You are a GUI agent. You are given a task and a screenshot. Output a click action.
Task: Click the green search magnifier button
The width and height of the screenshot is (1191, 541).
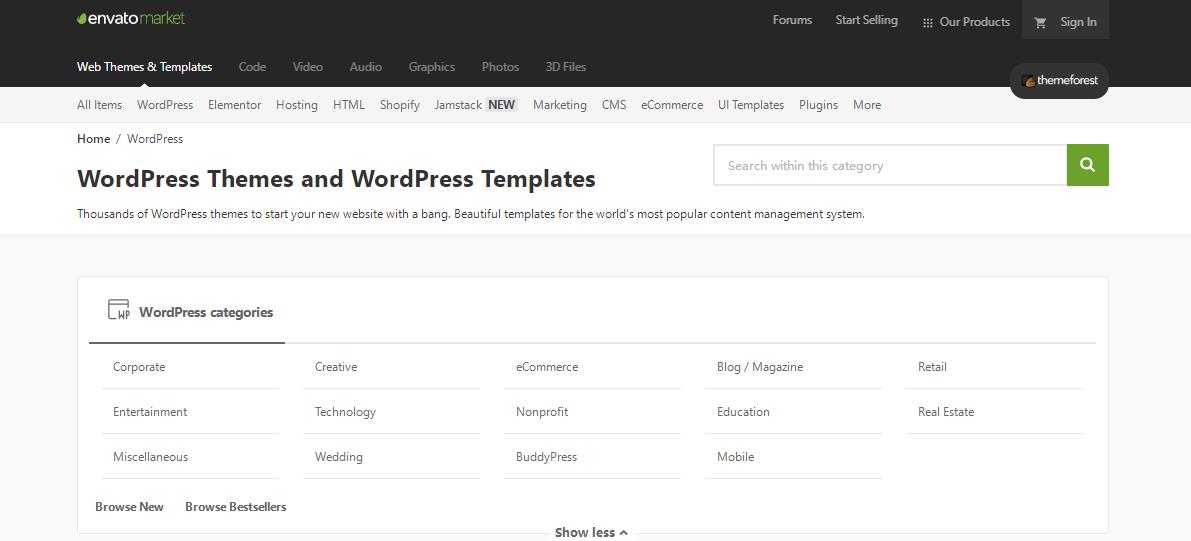tap(1087, 166)
